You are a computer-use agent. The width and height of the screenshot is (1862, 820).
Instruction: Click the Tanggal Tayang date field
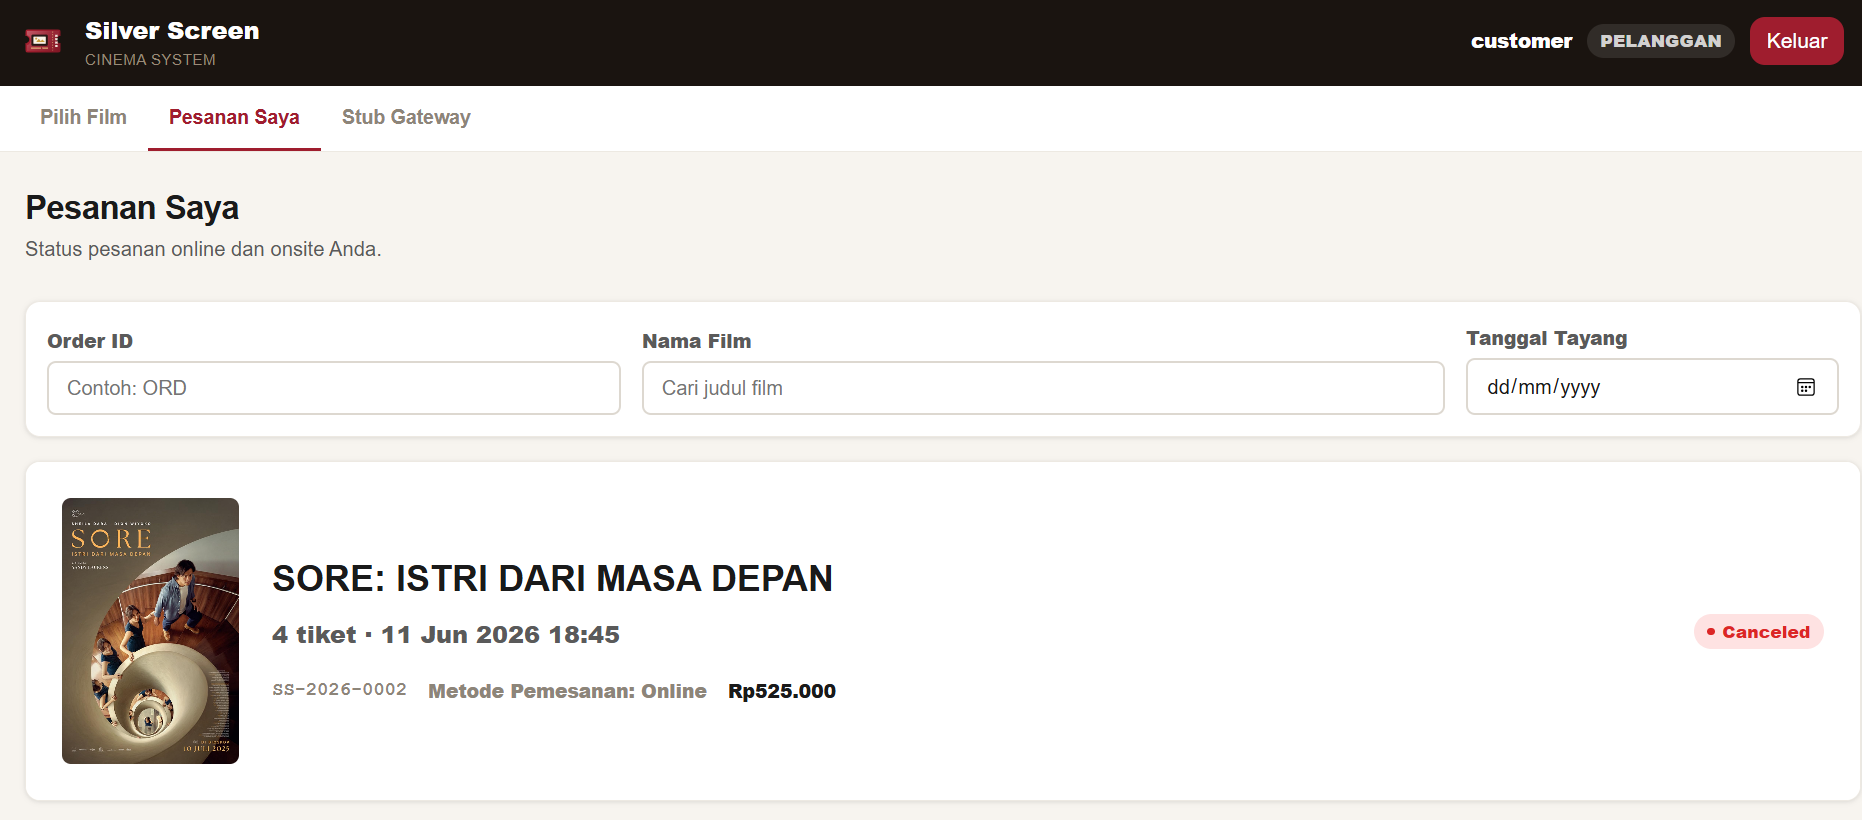coord(1652,387)
